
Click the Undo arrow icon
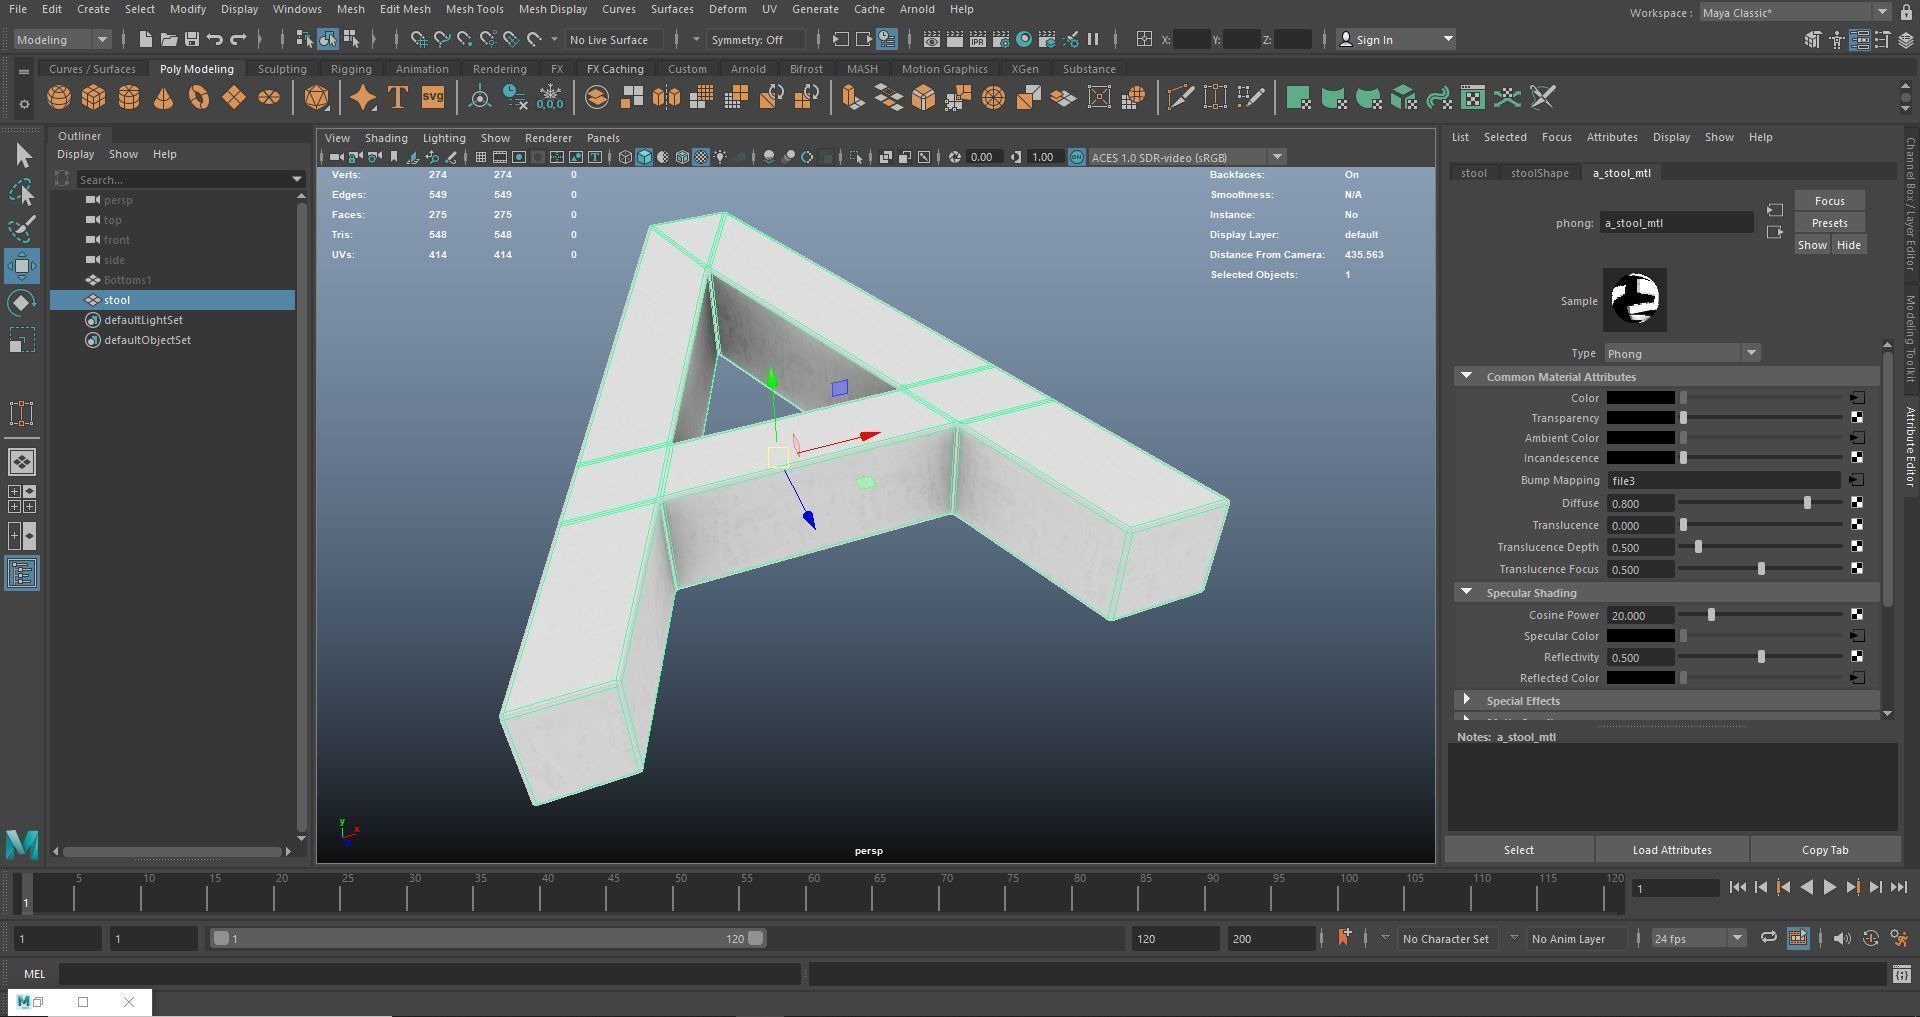(214, 40)
